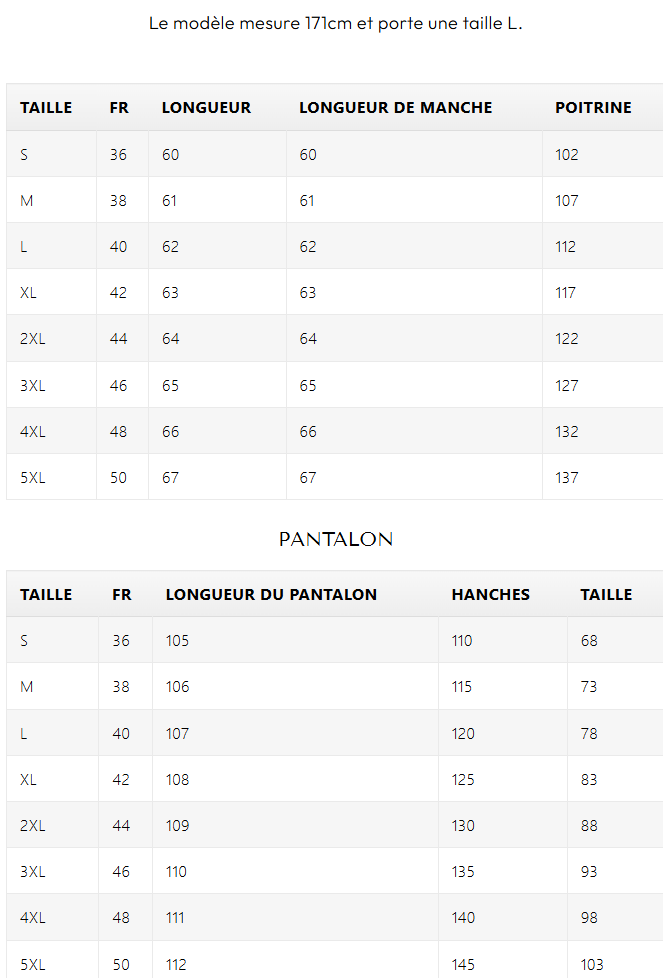Click the LONGUEUR DU PANTALON column header
Screen dimensions: 663x978
(x=271, y=595)
